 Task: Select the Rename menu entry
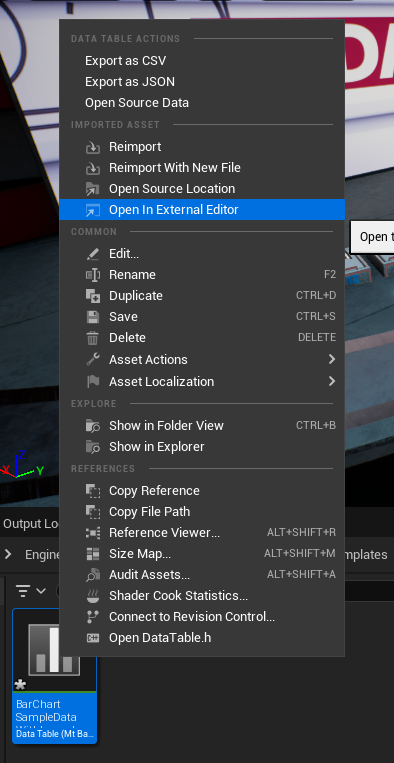[202, 274]
